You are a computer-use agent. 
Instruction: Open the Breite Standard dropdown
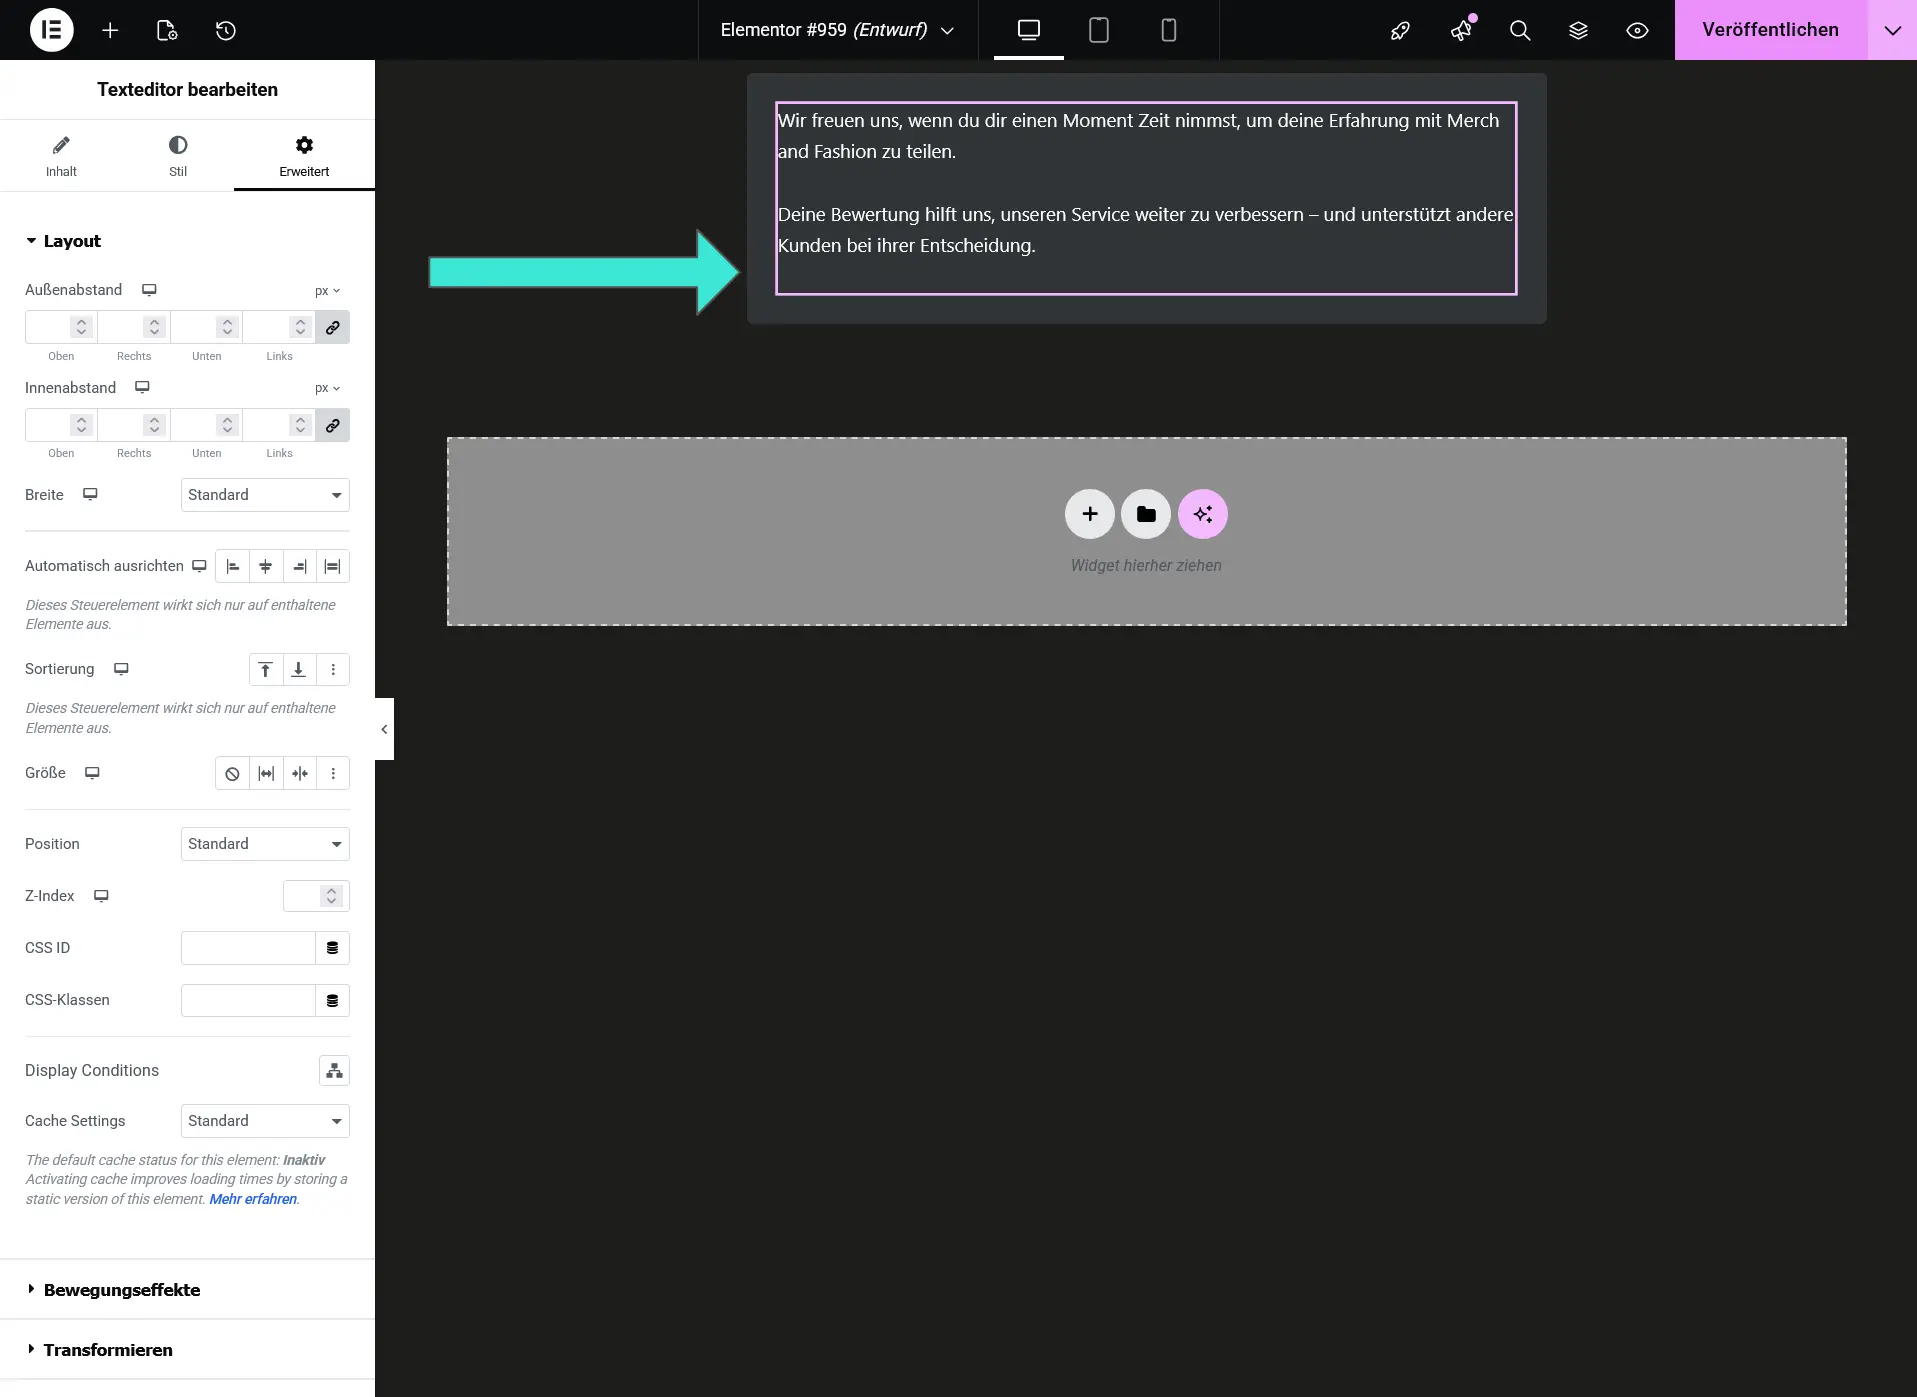click(x=264, y=495)
